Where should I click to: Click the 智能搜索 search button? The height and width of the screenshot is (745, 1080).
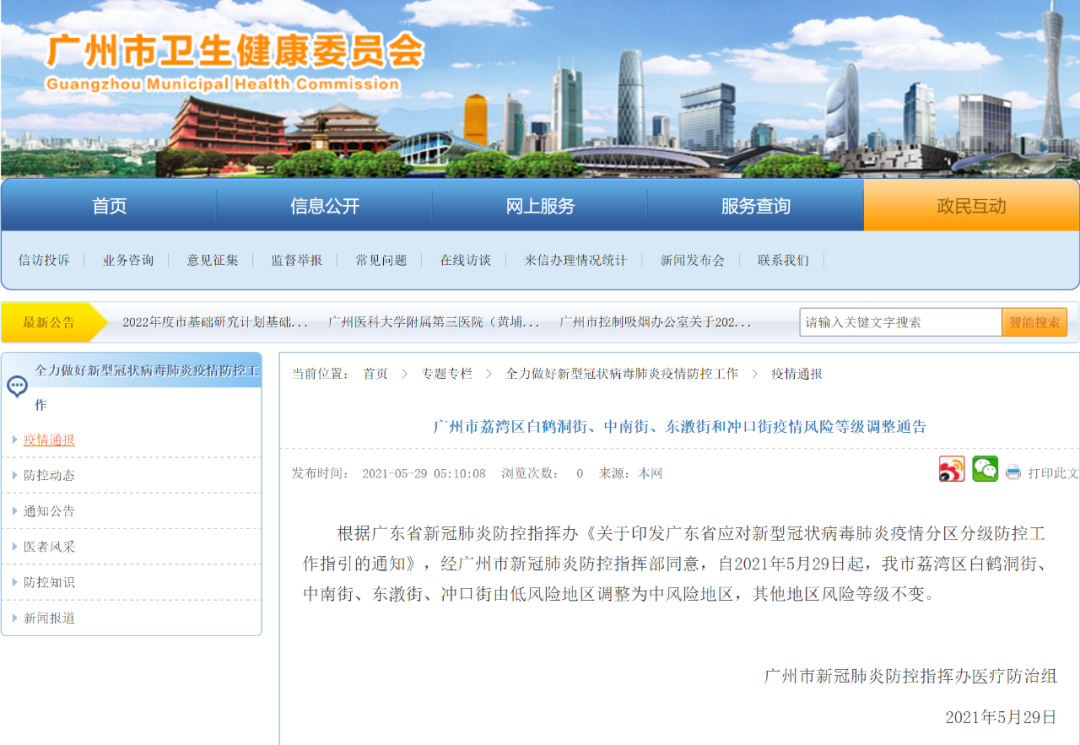(x=1034, y=321)
